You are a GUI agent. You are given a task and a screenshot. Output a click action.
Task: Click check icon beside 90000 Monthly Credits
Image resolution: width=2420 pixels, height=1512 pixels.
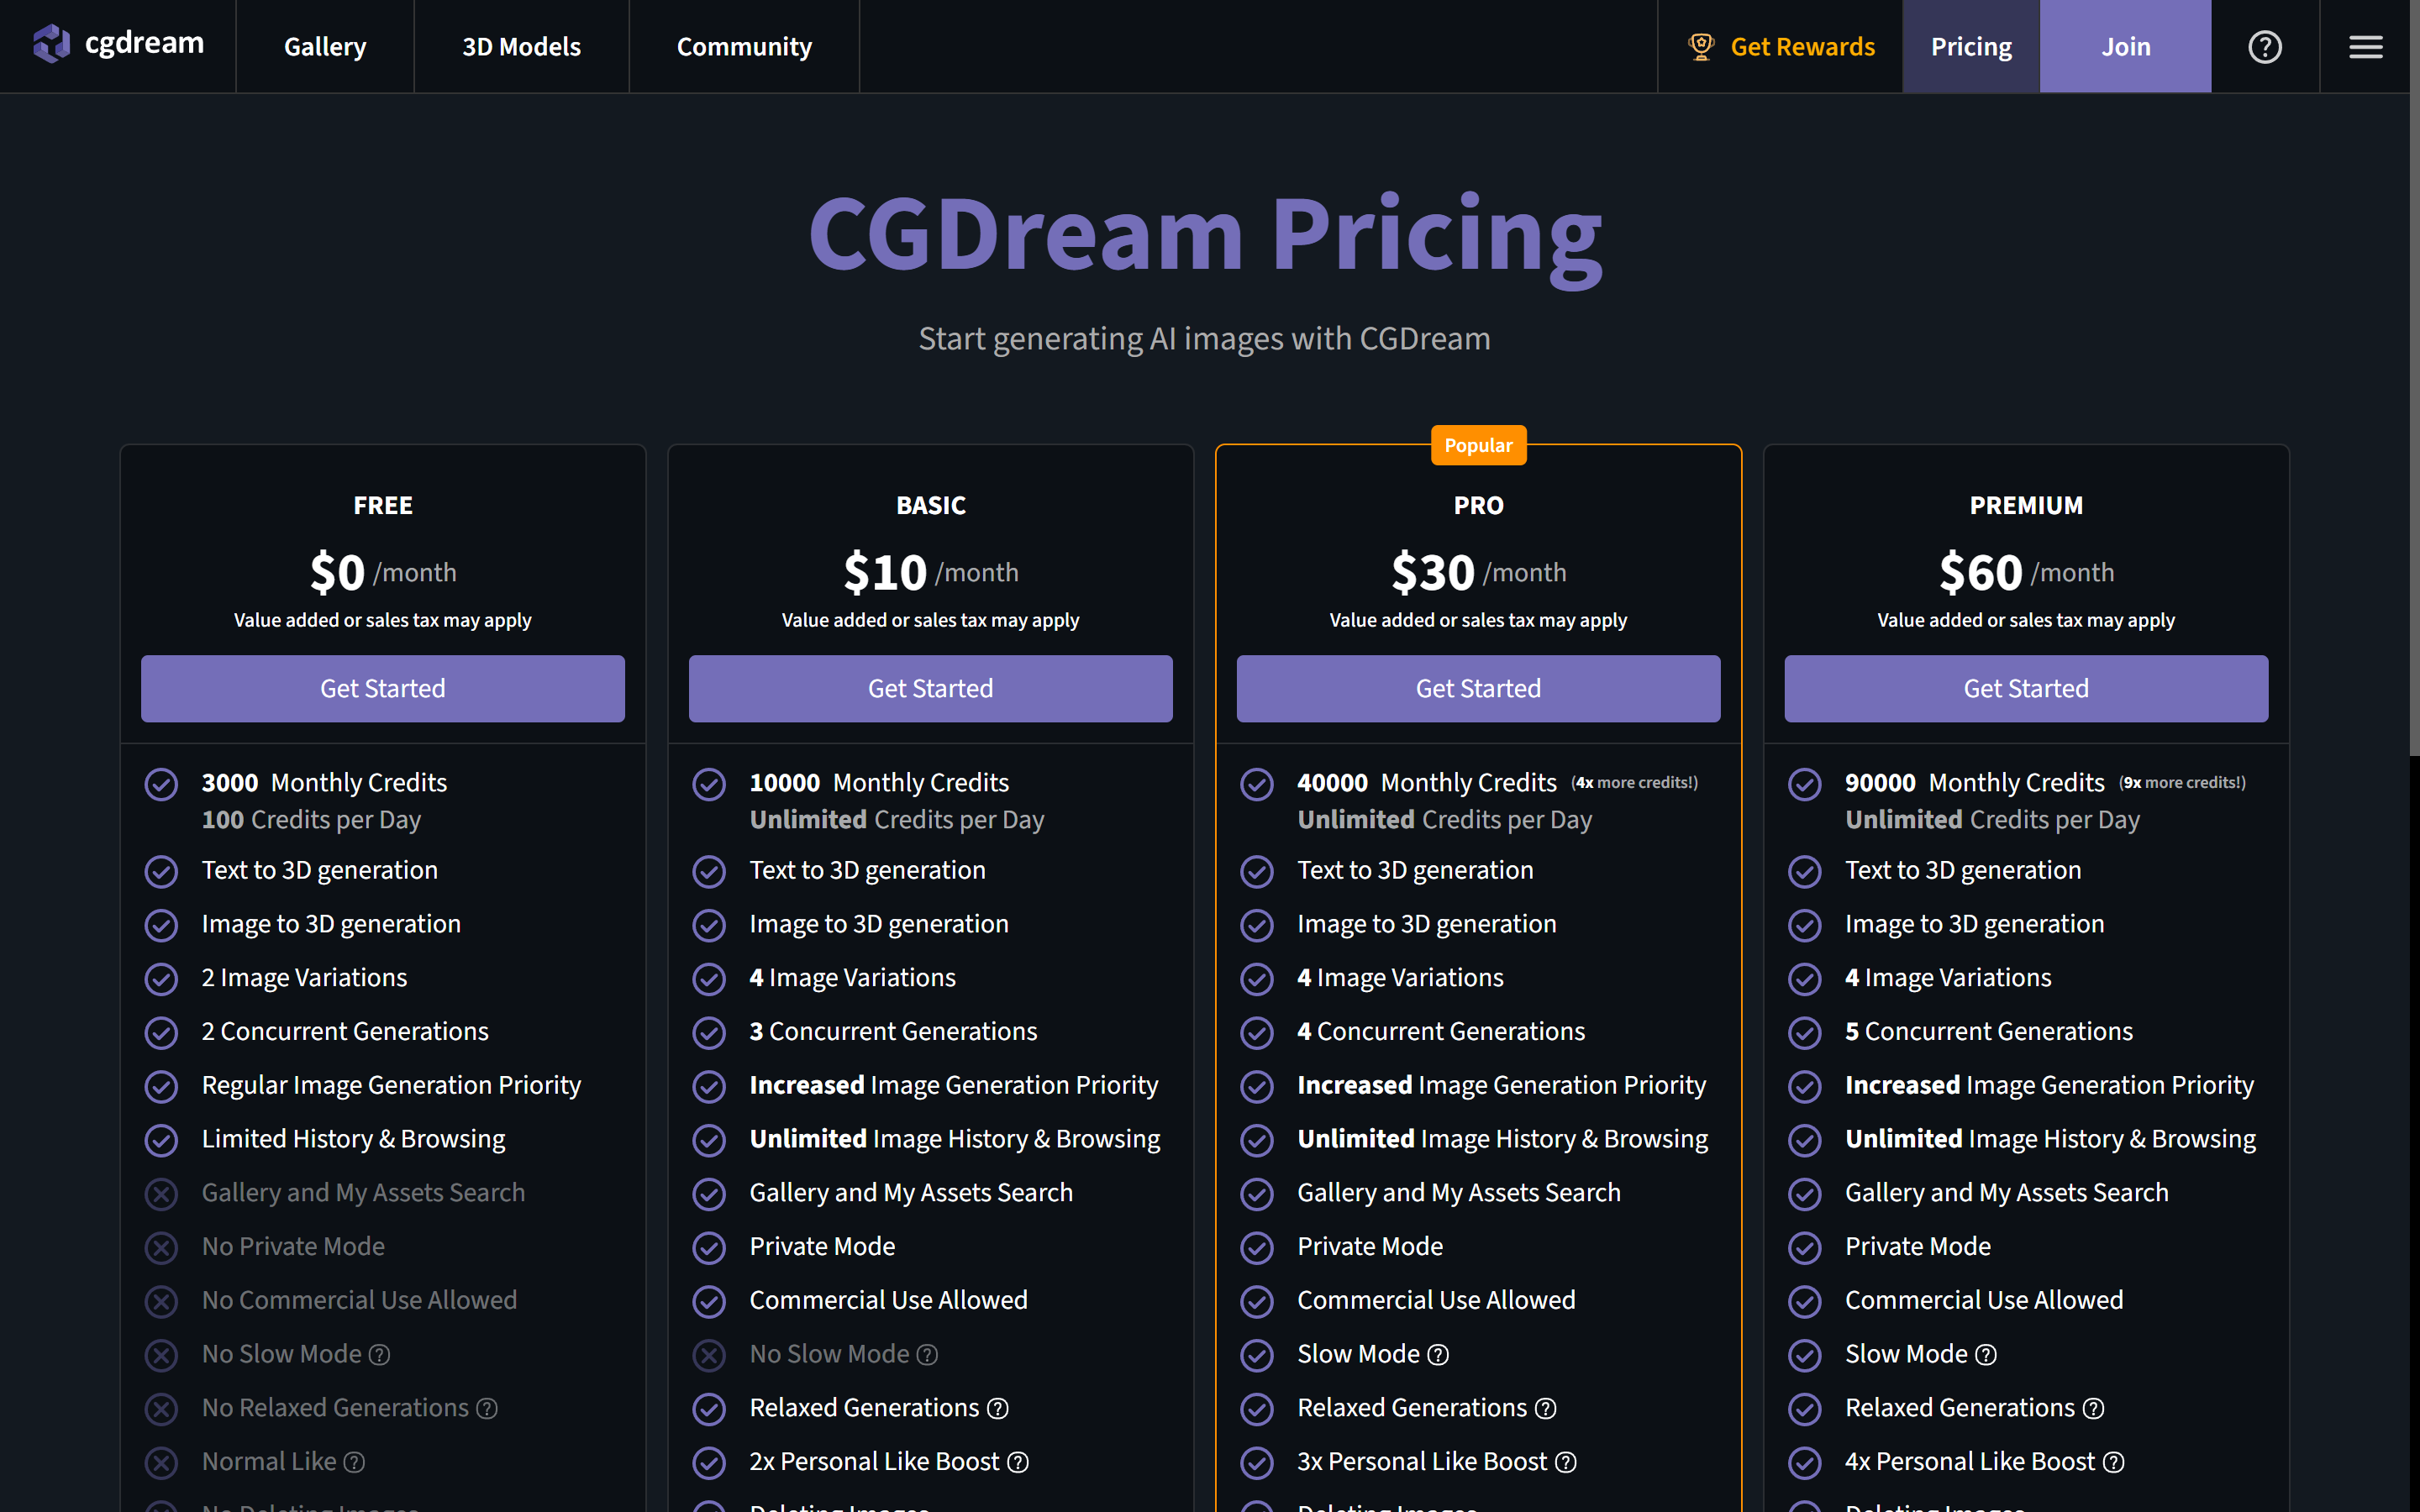point(1805,784)
